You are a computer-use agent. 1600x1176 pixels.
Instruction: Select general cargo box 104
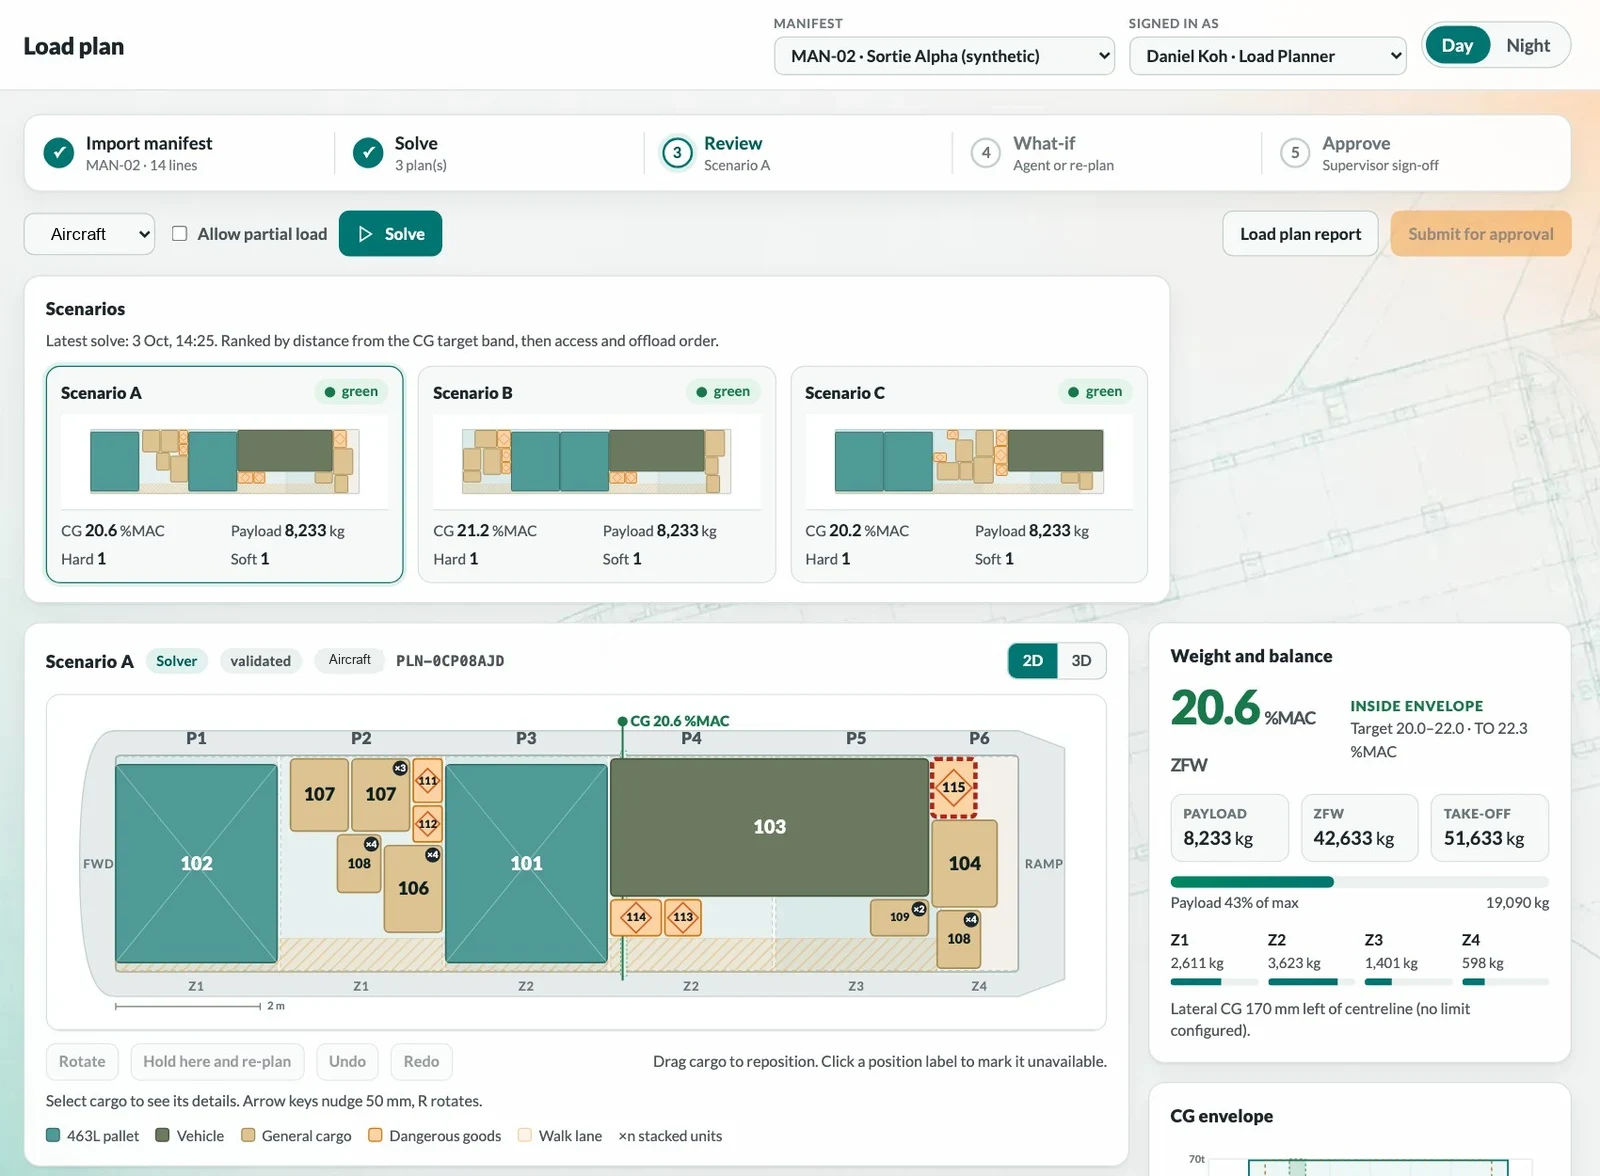[x=964, y=863]
